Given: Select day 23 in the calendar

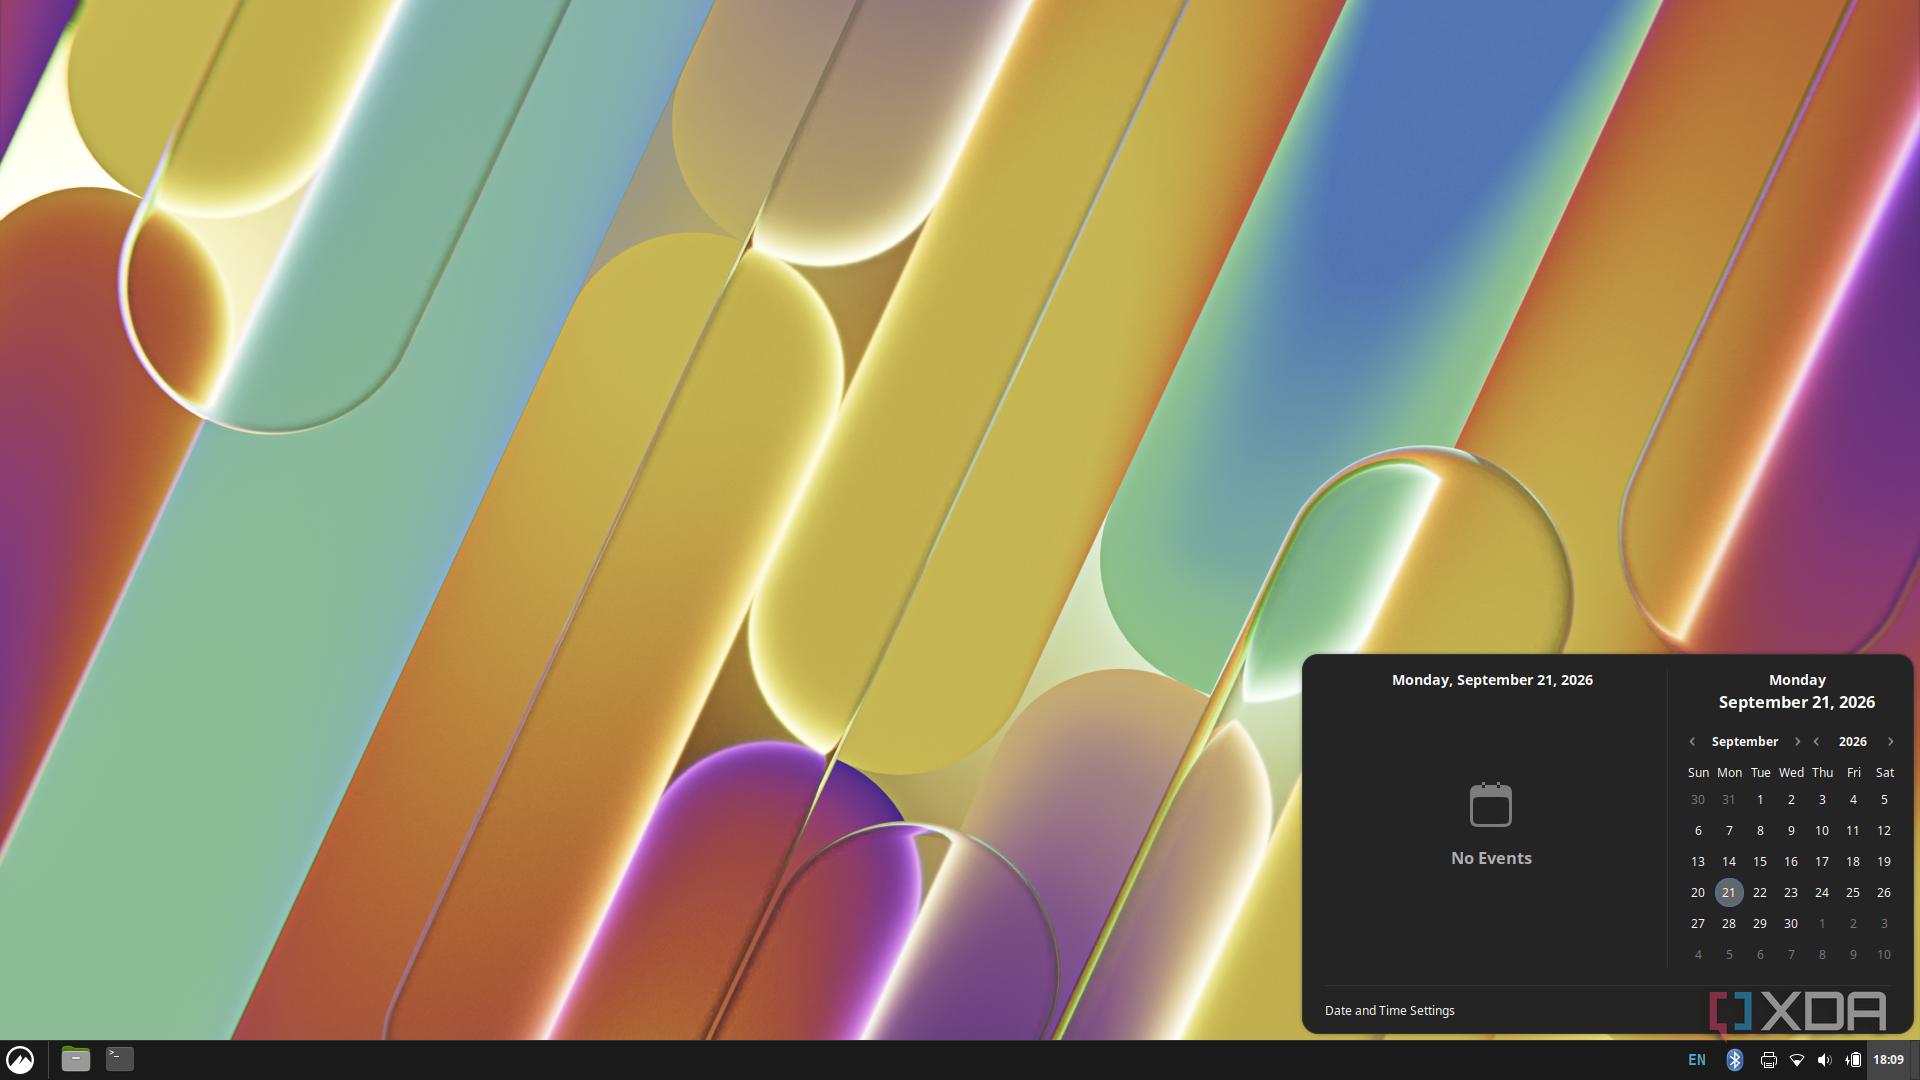Looking at the screenshot, I should point(1791,893).
